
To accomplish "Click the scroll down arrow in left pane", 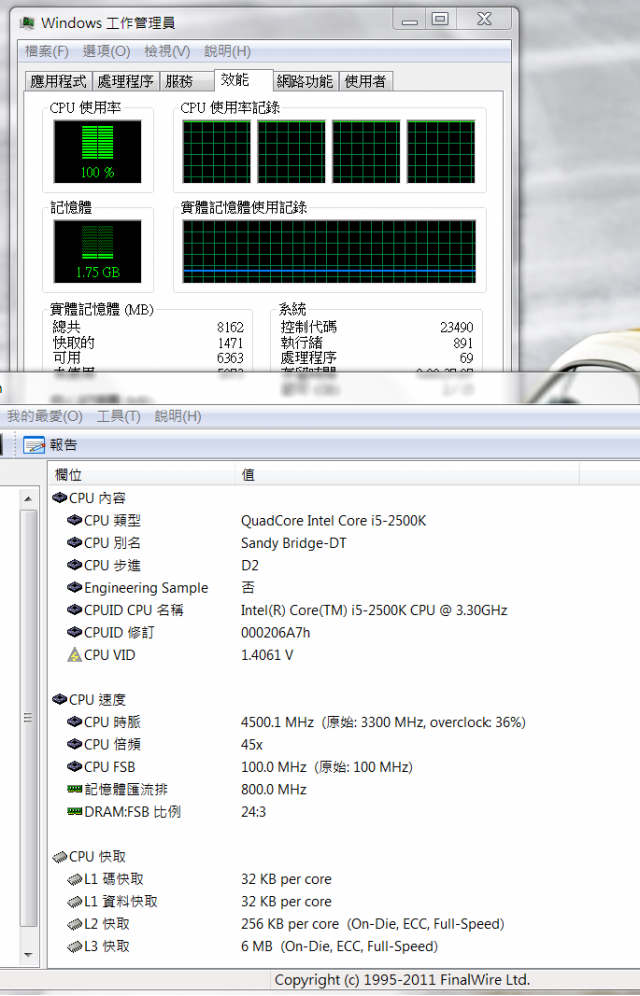I will 28,955.
